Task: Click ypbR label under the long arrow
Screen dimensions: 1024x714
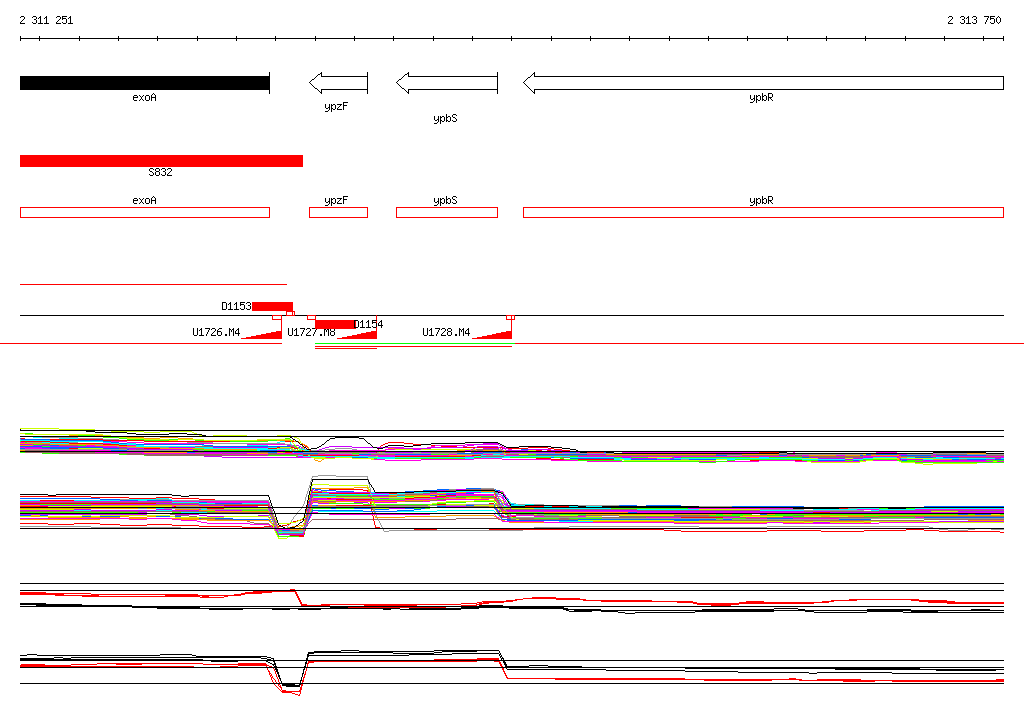Action: [761, 97]
